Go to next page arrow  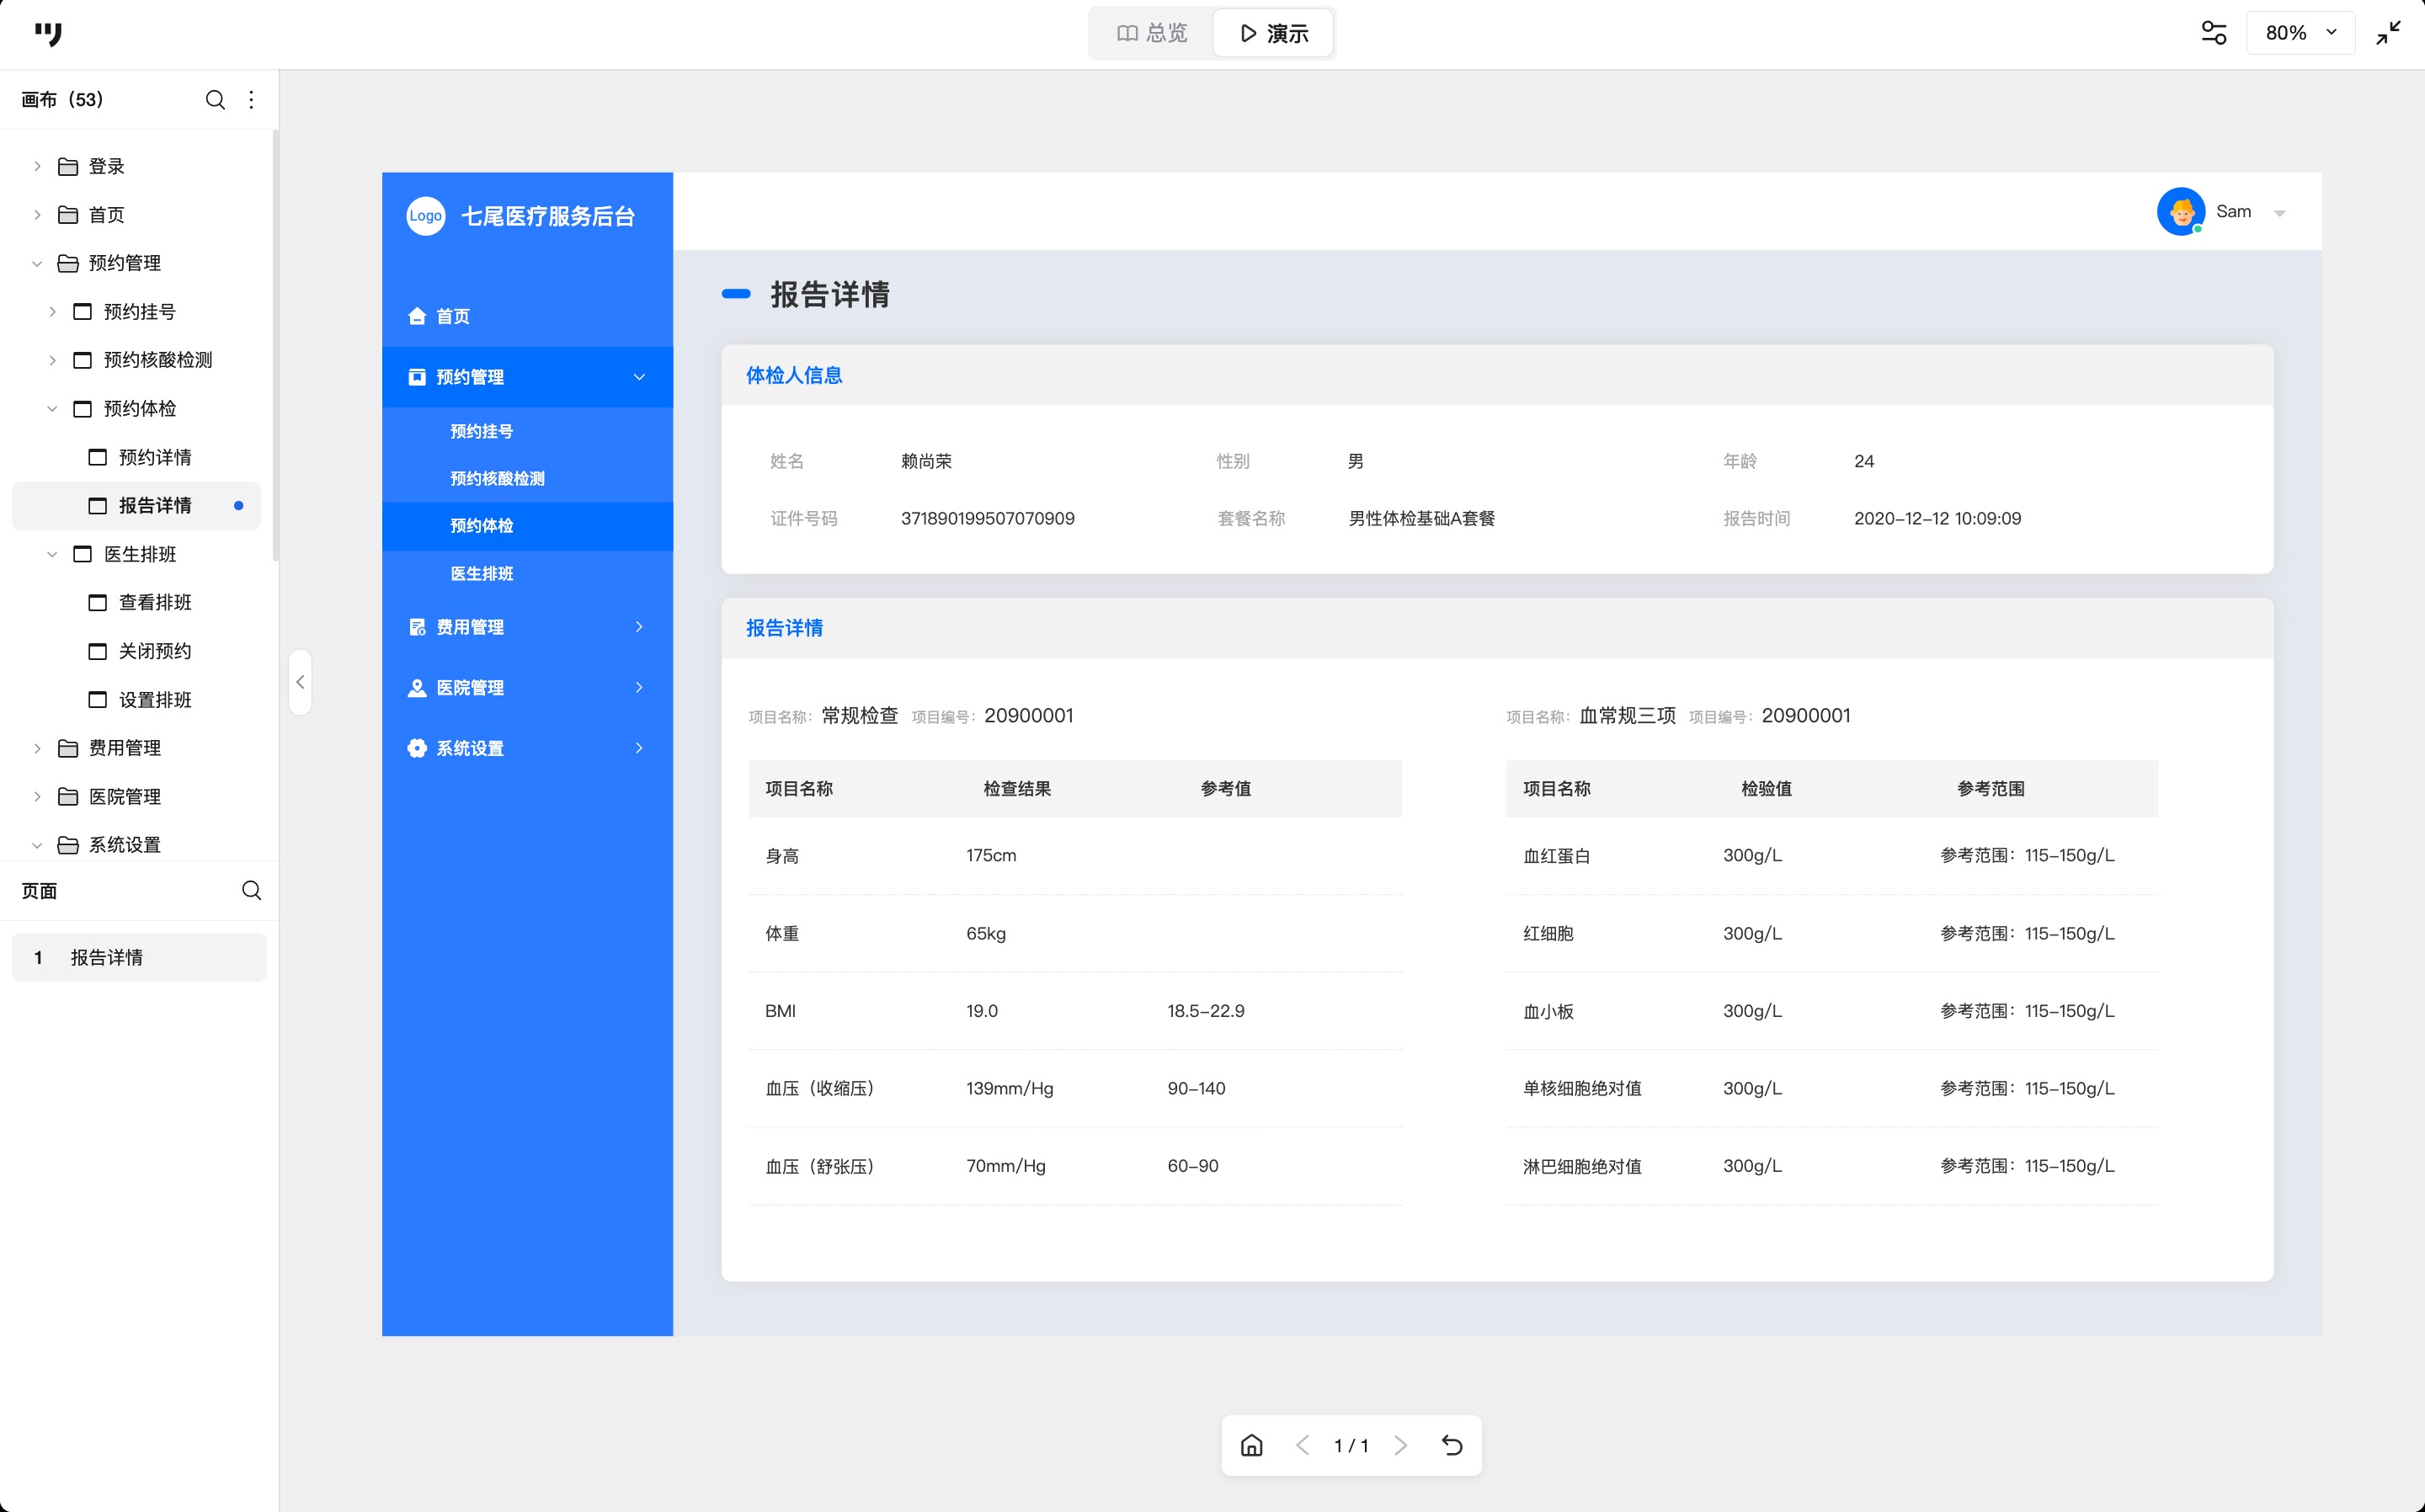click(x=1401, y=1445)
